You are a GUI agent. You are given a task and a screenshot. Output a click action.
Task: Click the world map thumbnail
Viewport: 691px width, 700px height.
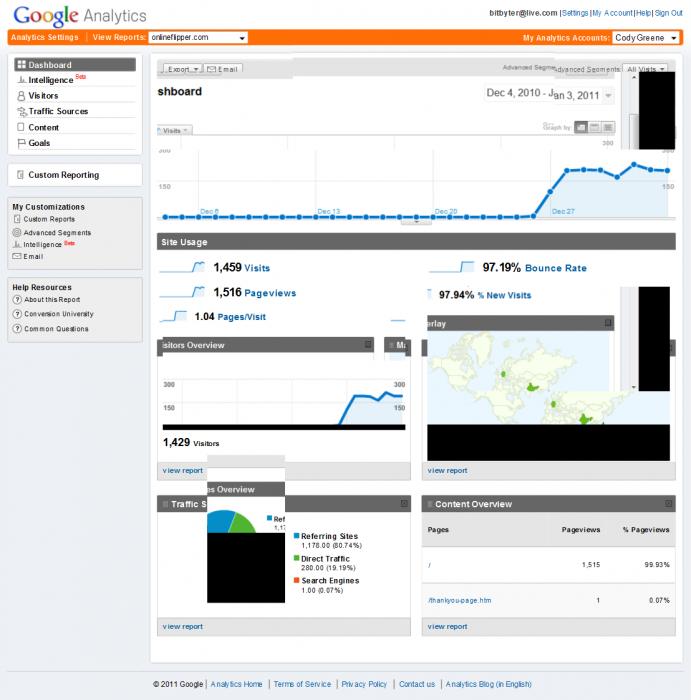pyautogui.click(x=548, y=377)
